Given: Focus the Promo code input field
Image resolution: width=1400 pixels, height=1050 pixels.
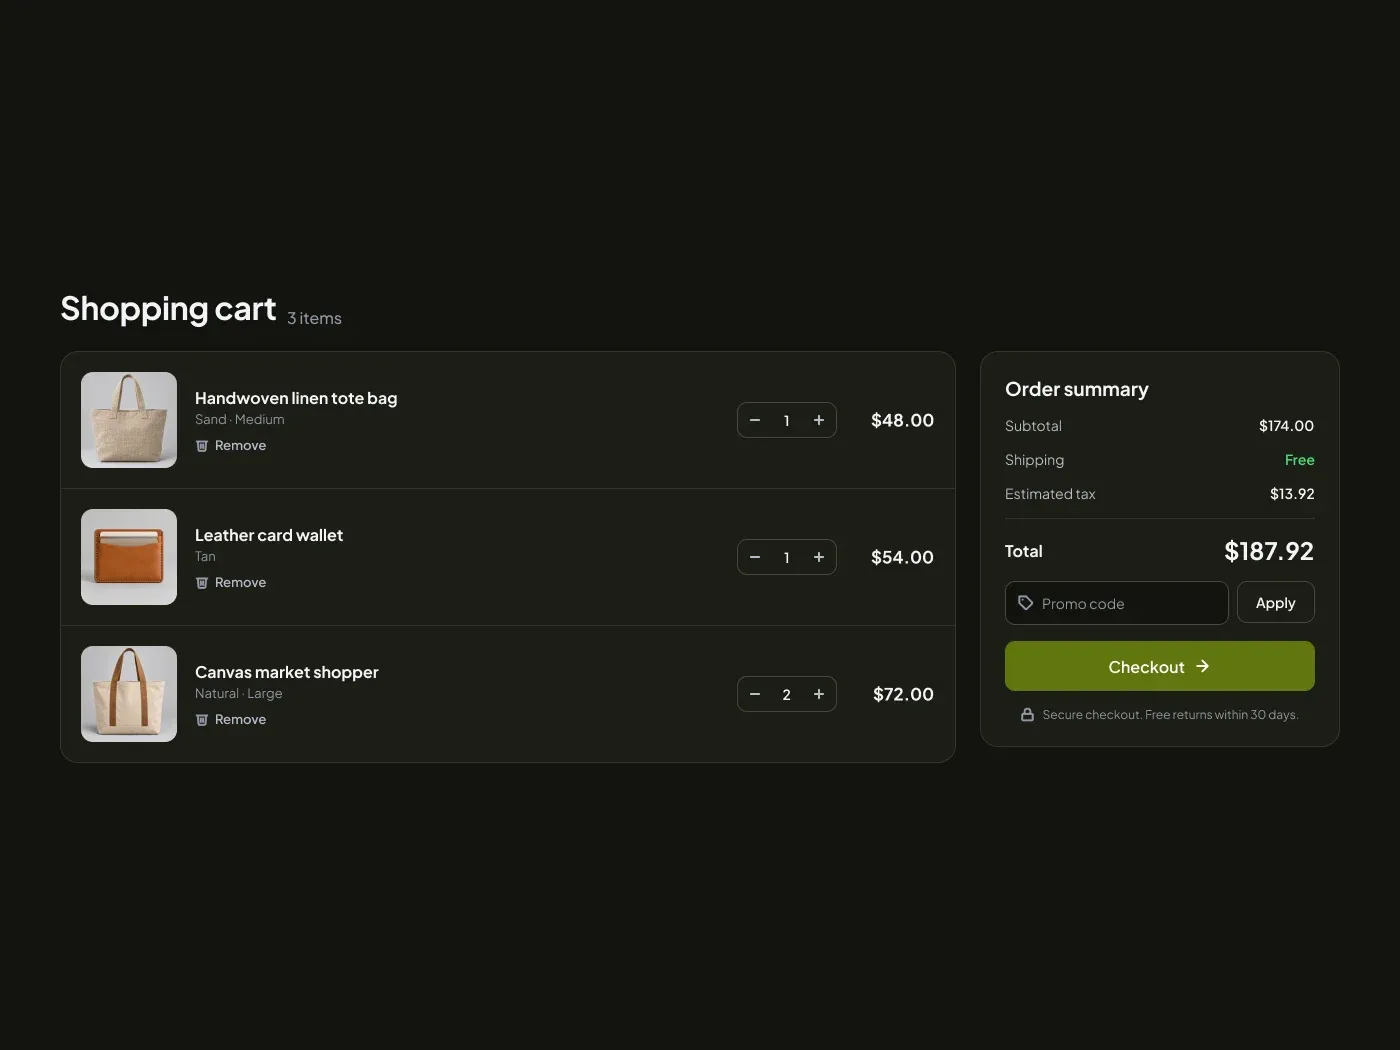Looking at the screenshot, I should point(1117,603).
